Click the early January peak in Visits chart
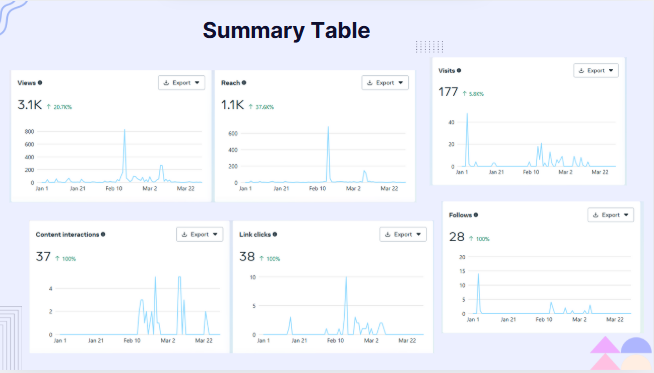654x373 pixels. [x=467, y=114]
